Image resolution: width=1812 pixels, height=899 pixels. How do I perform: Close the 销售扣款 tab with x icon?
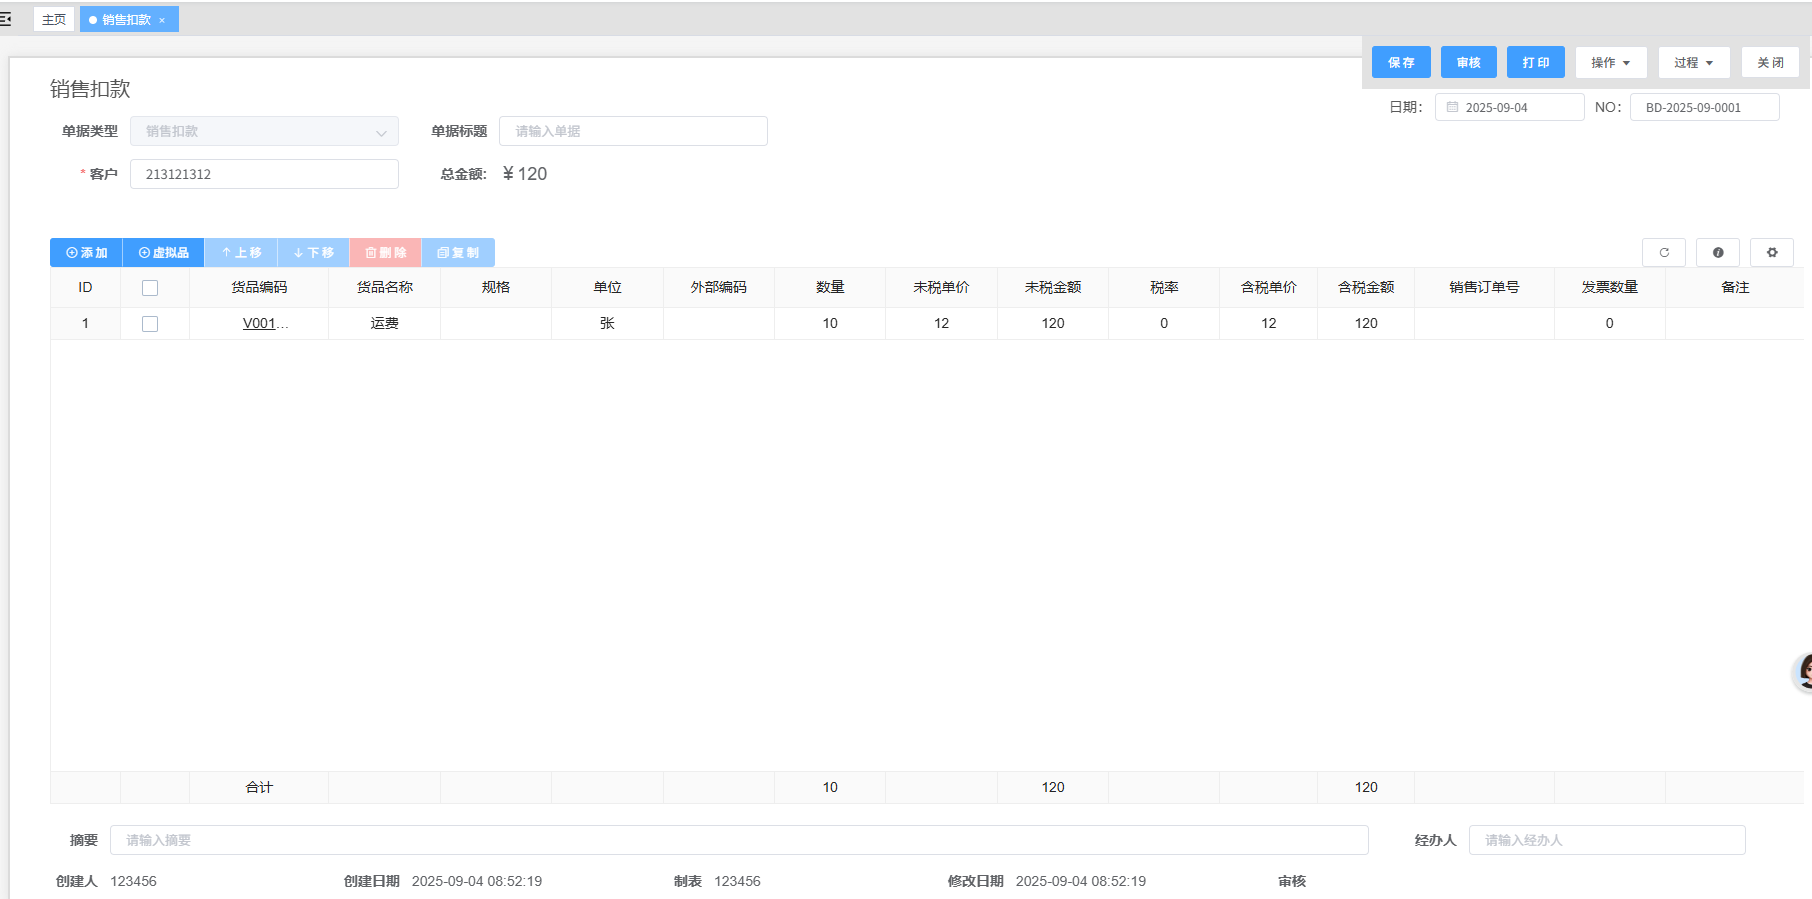click(x=162, y=20)
